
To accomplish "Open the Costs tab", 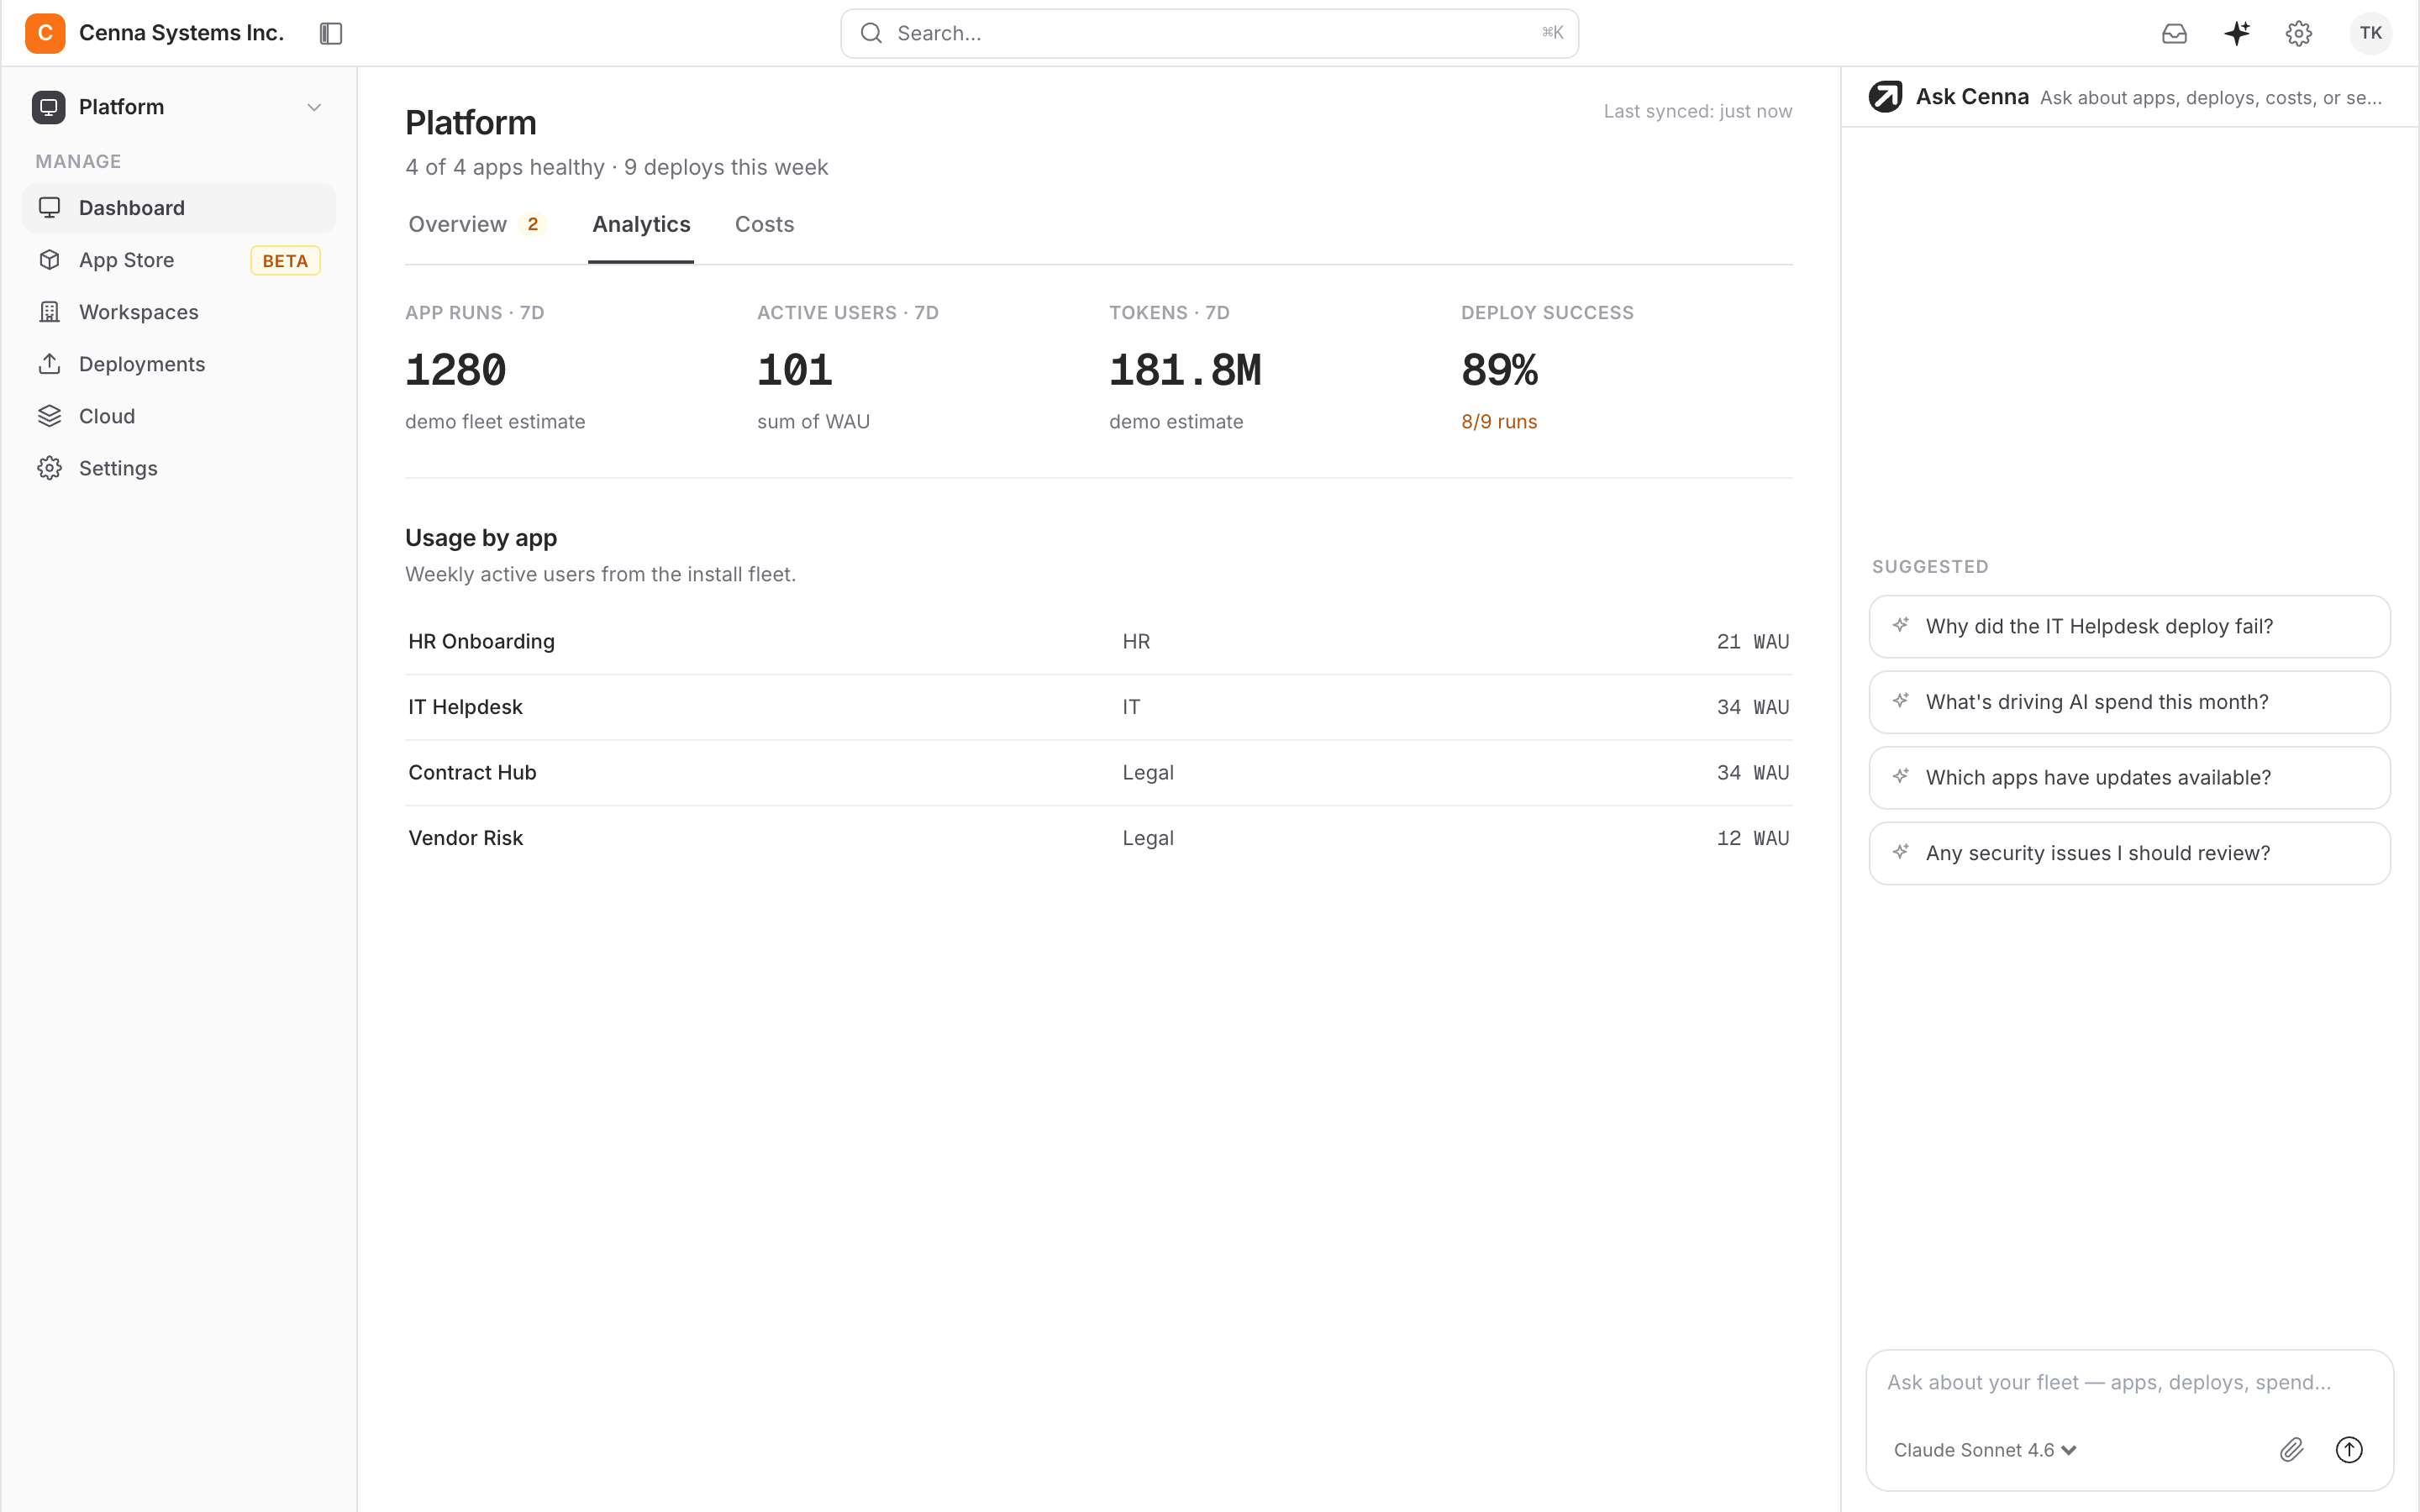I will click(x=764, y=224).
